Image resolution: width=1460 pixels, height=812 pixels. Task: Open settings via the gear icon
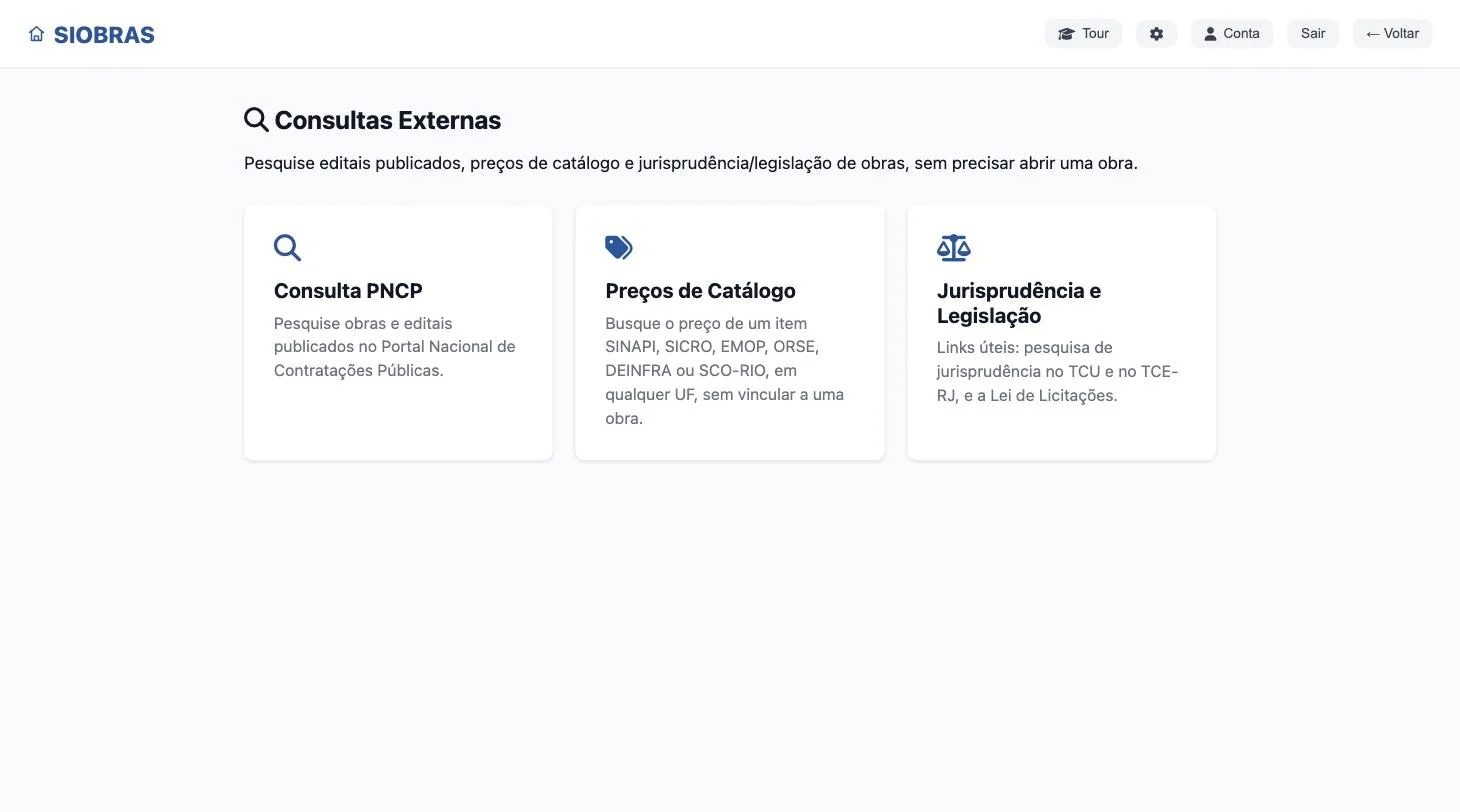click(x=1157, y=34)
